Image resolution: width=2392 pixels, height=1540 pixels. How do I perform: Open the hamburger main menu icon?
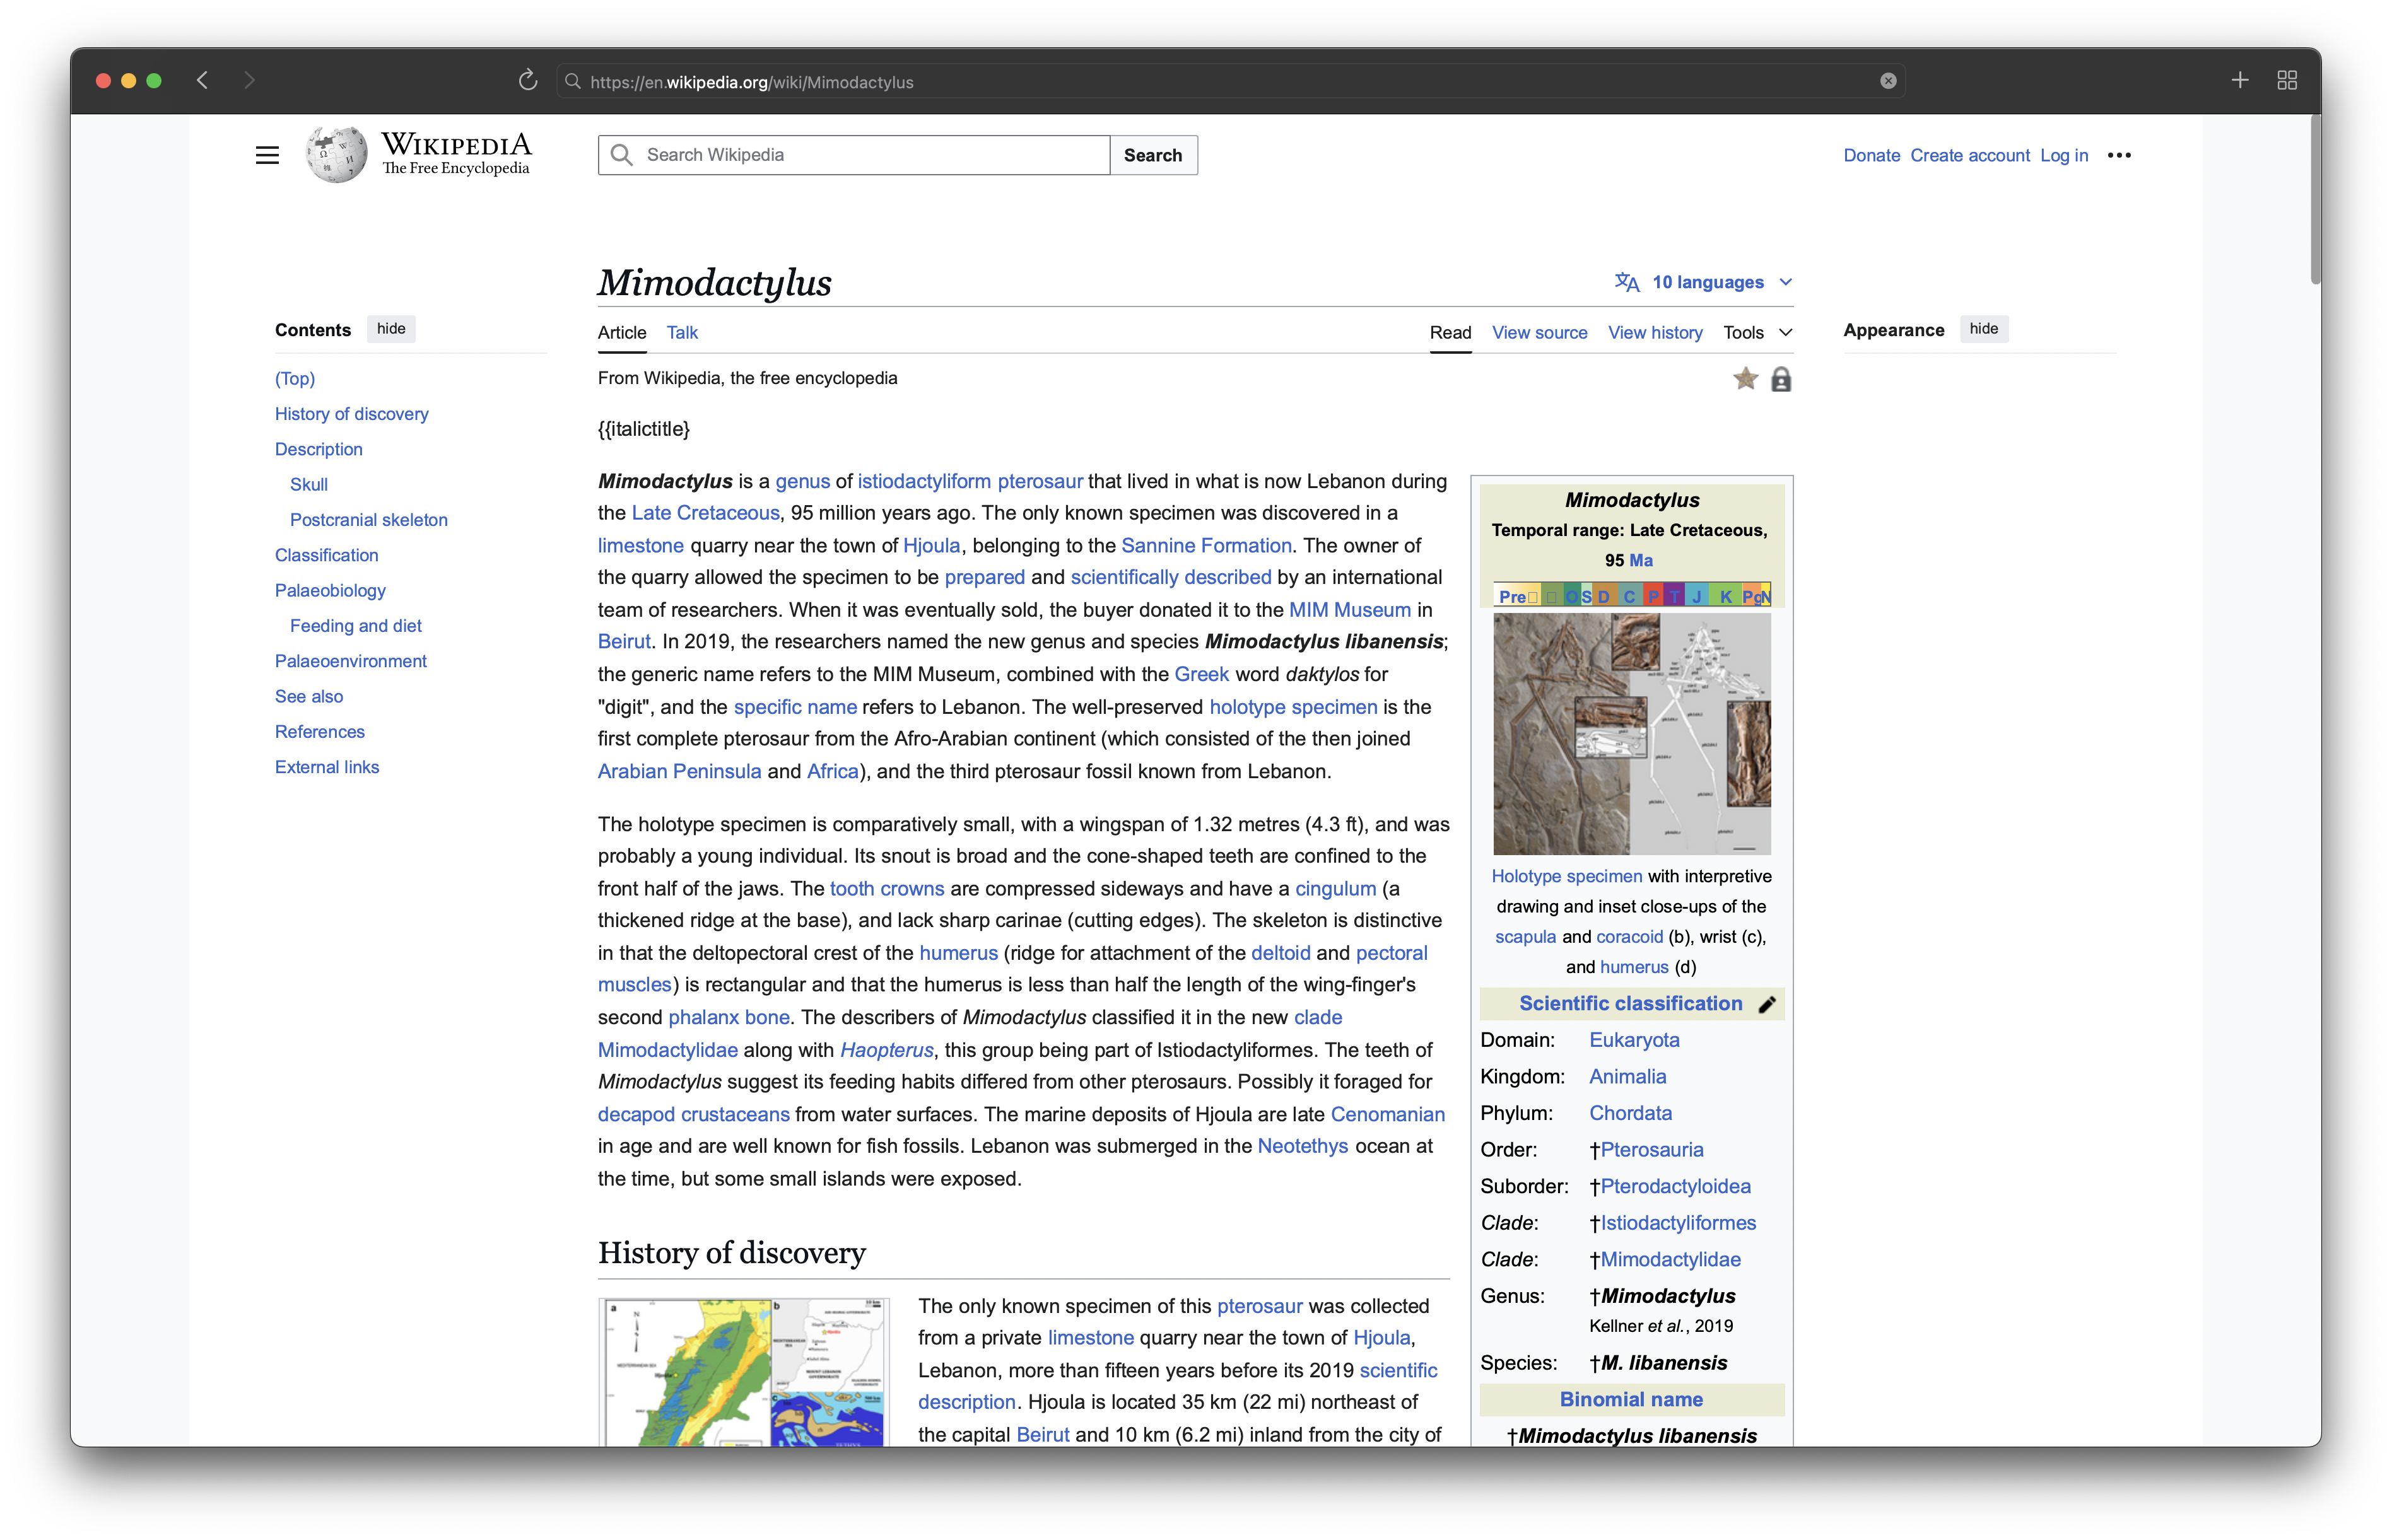point(267,155)
